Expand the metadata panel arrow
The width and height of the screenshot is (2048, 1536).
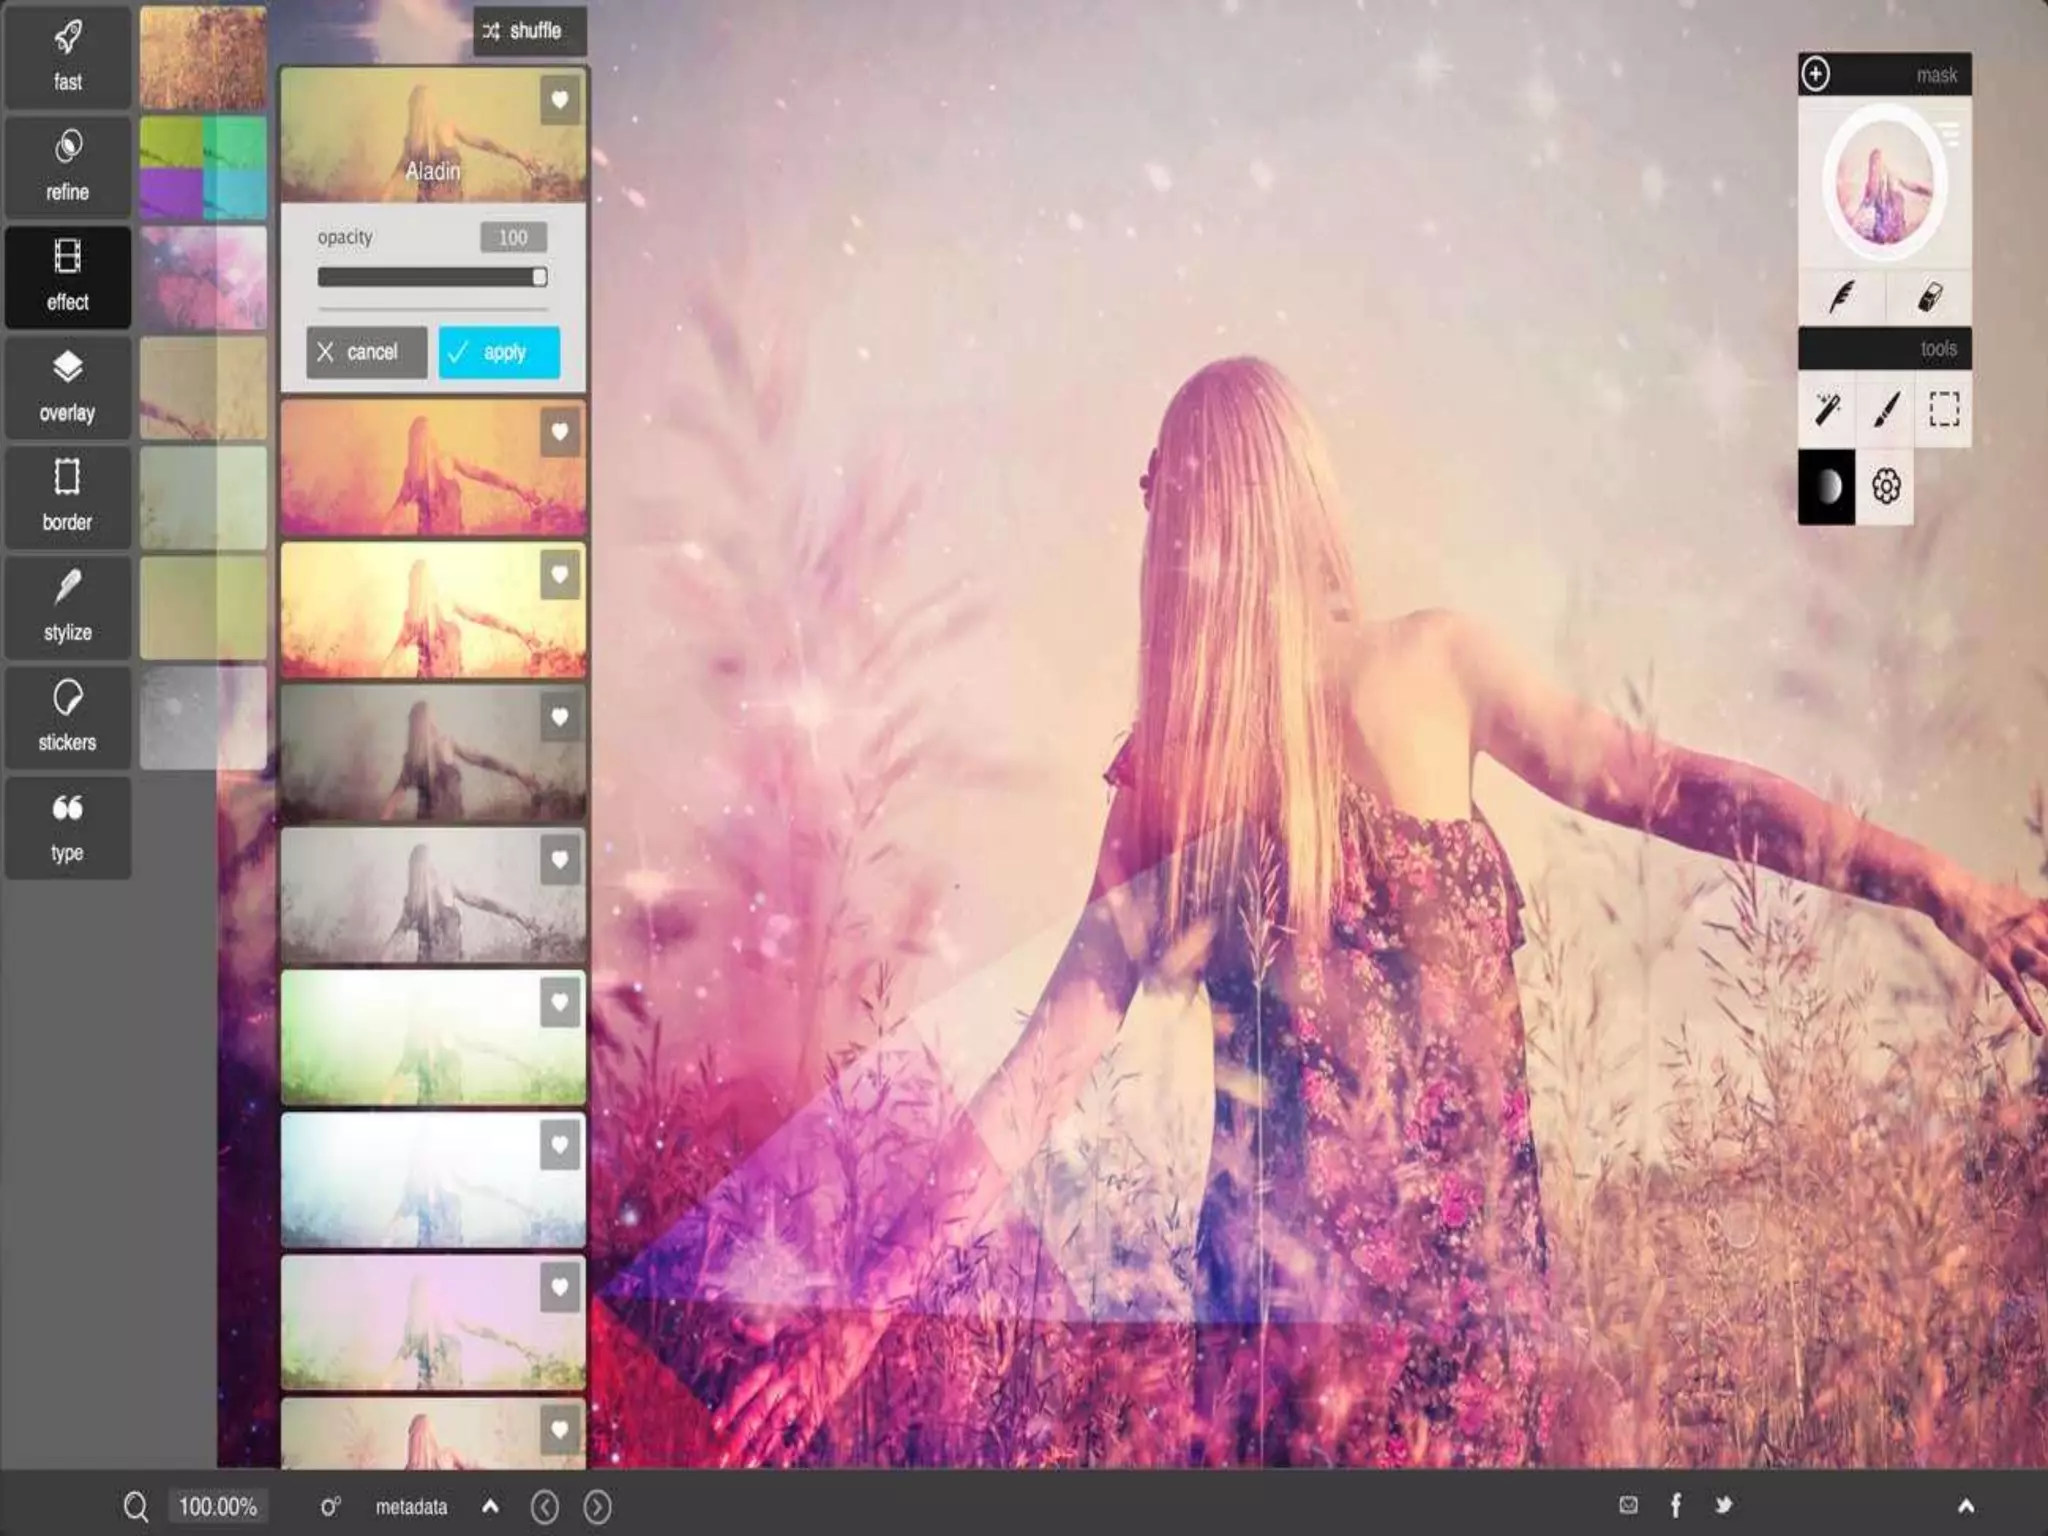[491, 1506]
